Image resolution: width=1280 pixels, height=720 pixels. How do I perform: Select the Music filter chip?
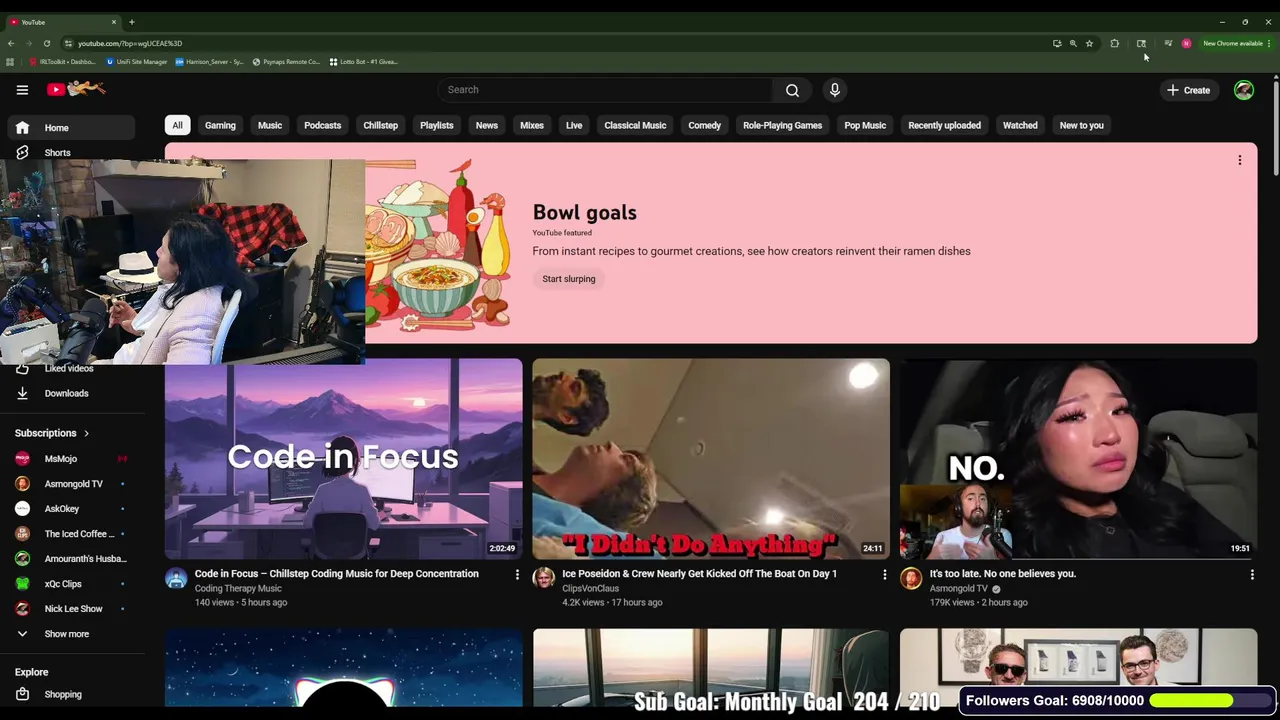(x=270, y=126)
